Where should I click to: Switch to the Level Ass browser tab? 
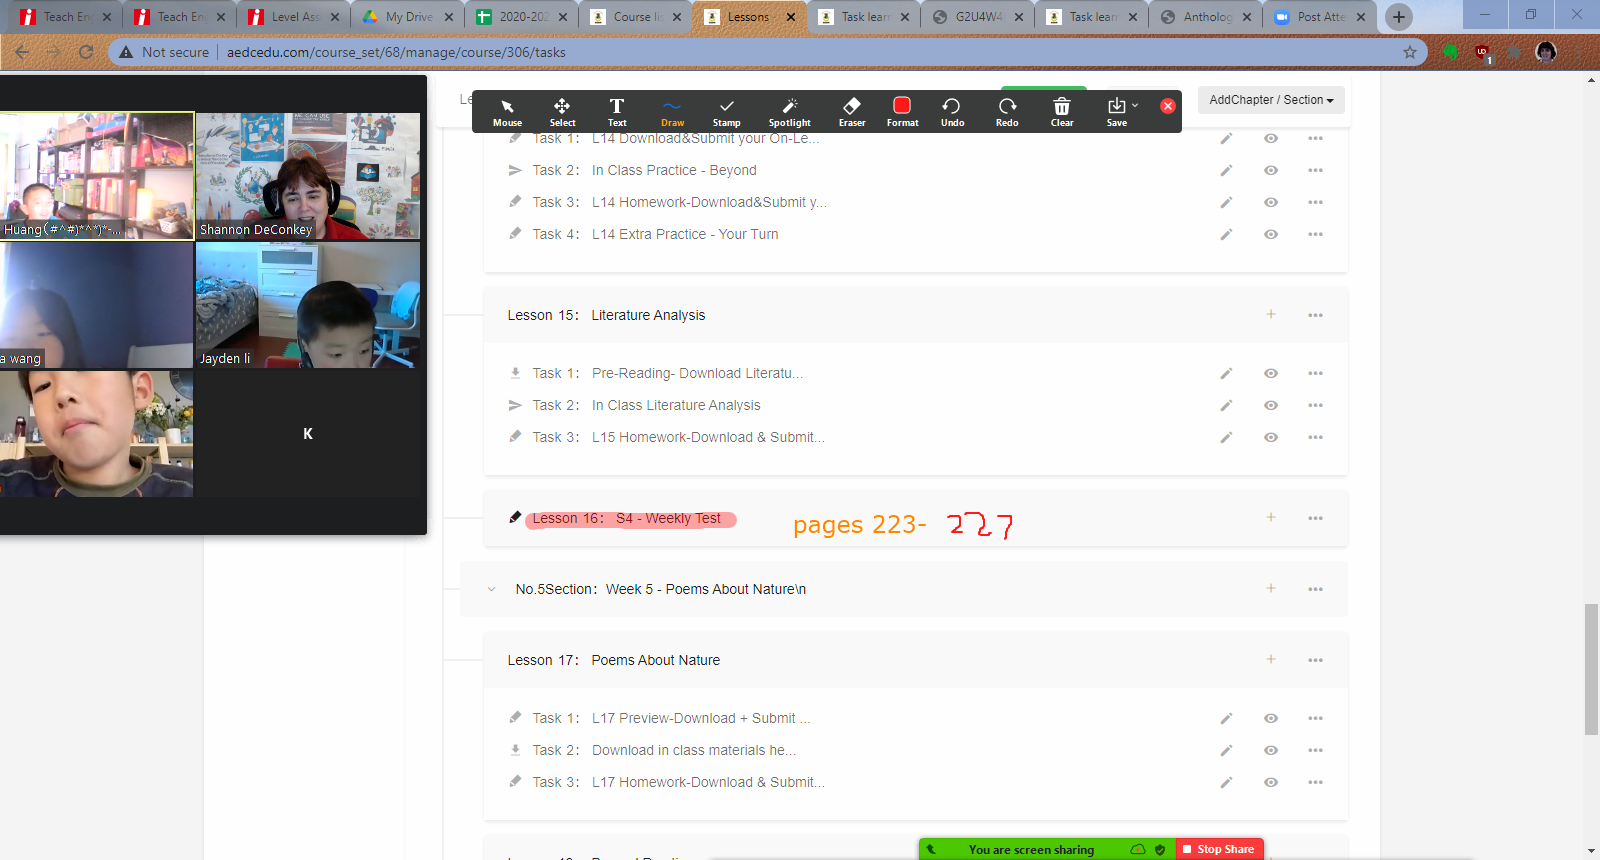(x=294, y=17)
